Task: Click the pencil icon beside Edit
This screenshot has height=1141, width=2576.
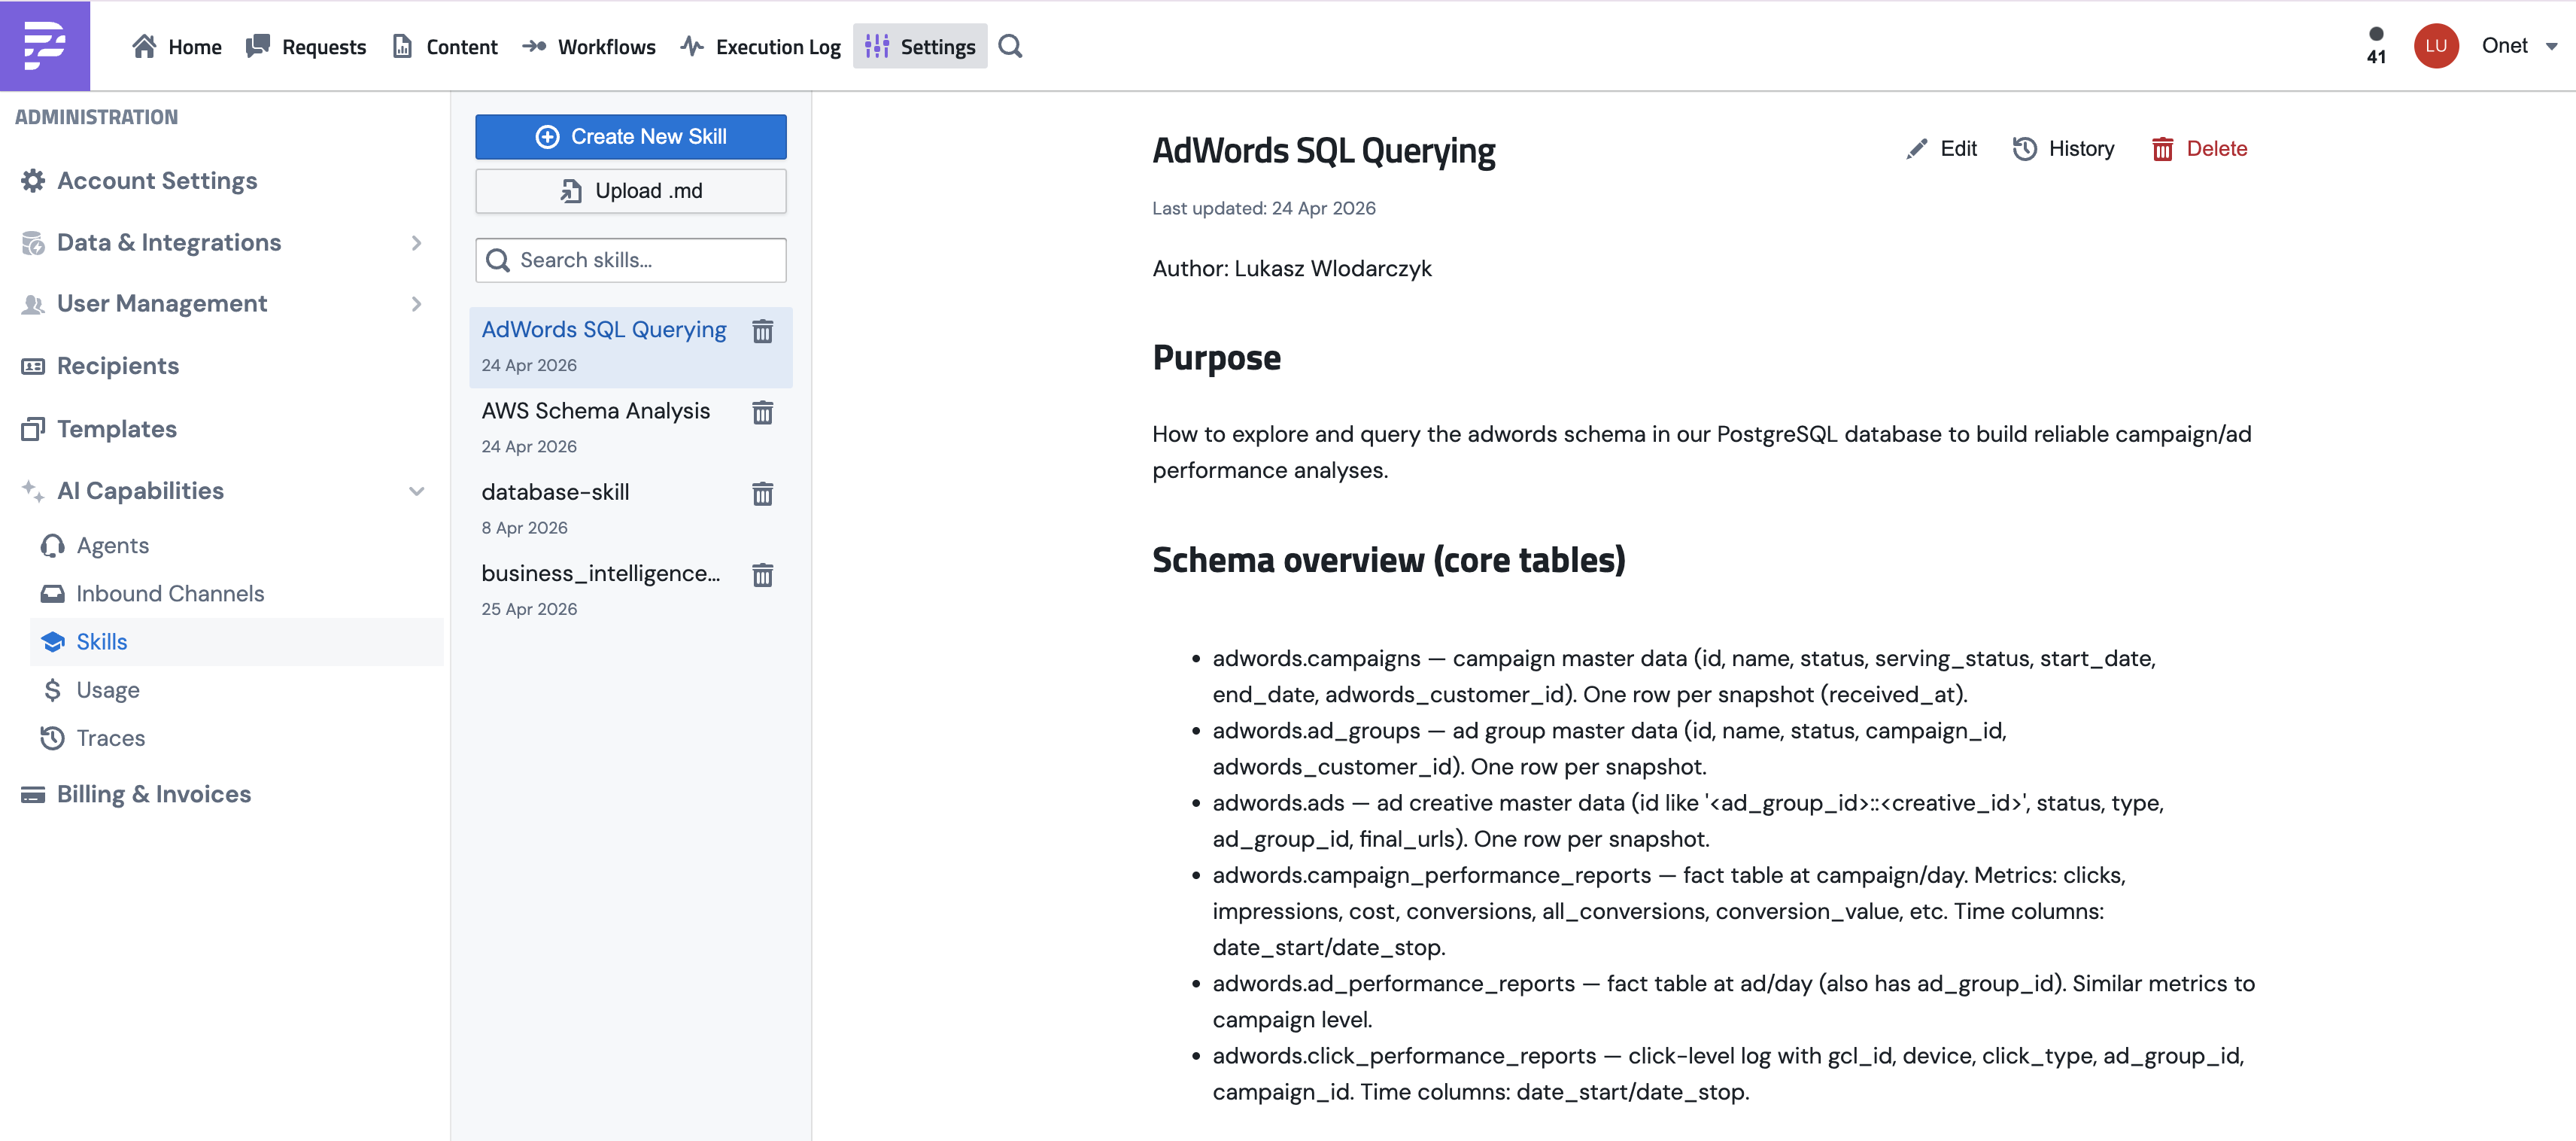Action: pos(1916,149)
